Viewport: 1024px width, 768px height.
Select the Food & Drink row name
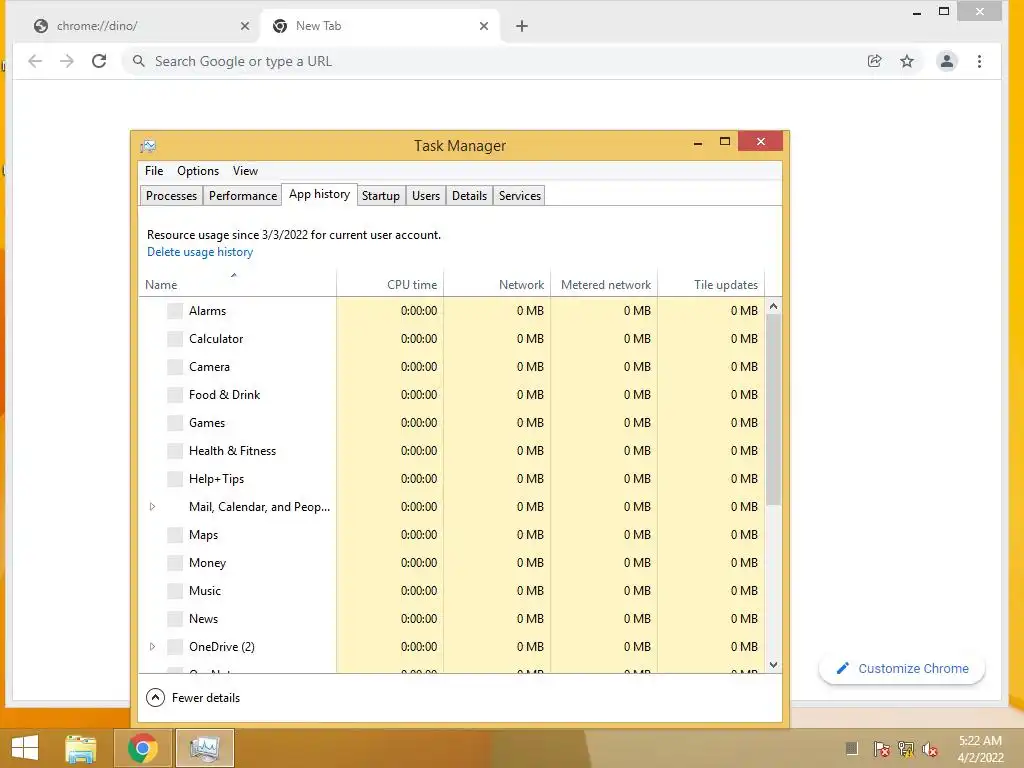225,395
